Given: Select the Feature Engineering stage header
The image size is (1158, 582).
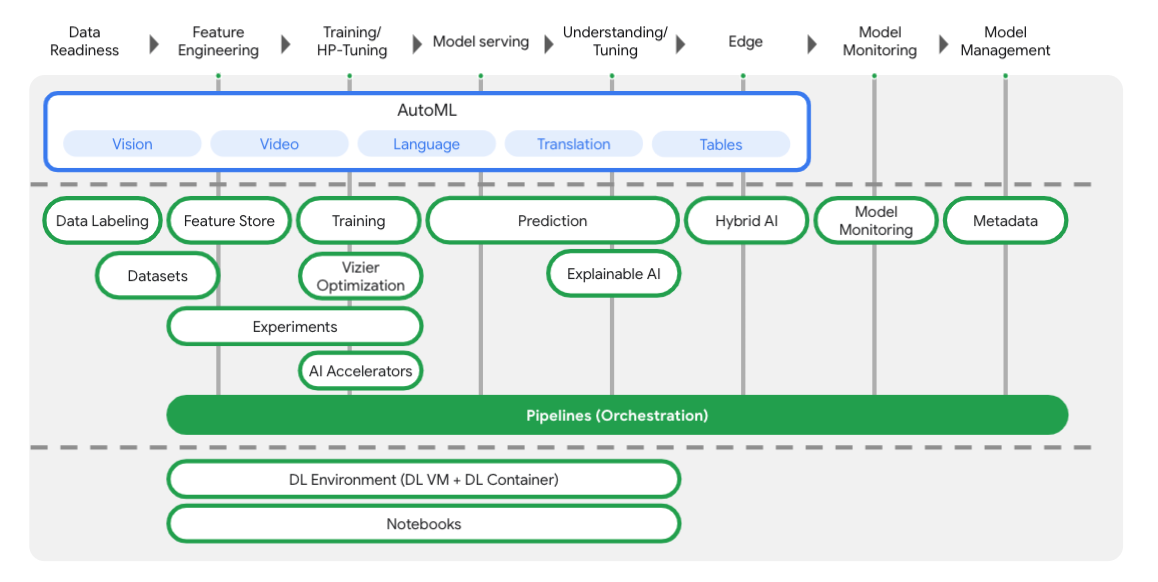Looking at the screenshot, I should [218, 42].
